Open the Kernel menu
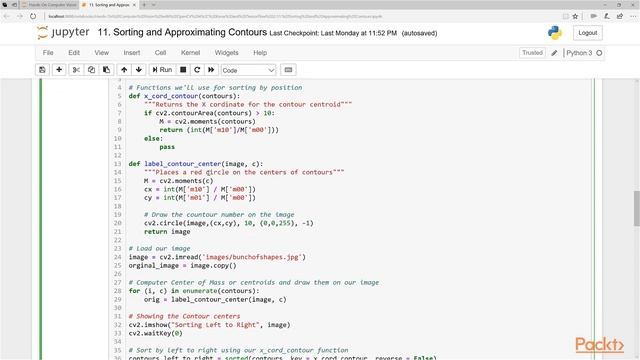The image size is (640, 360). 191,53
